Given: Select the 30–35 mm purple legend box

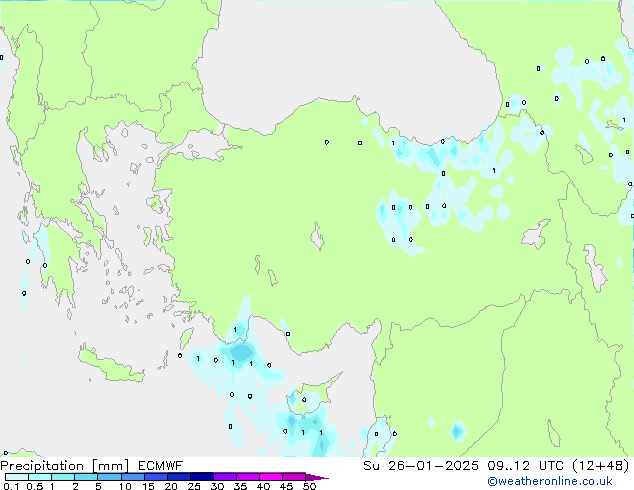Looking at the screenshot, I should click(225, 477).
